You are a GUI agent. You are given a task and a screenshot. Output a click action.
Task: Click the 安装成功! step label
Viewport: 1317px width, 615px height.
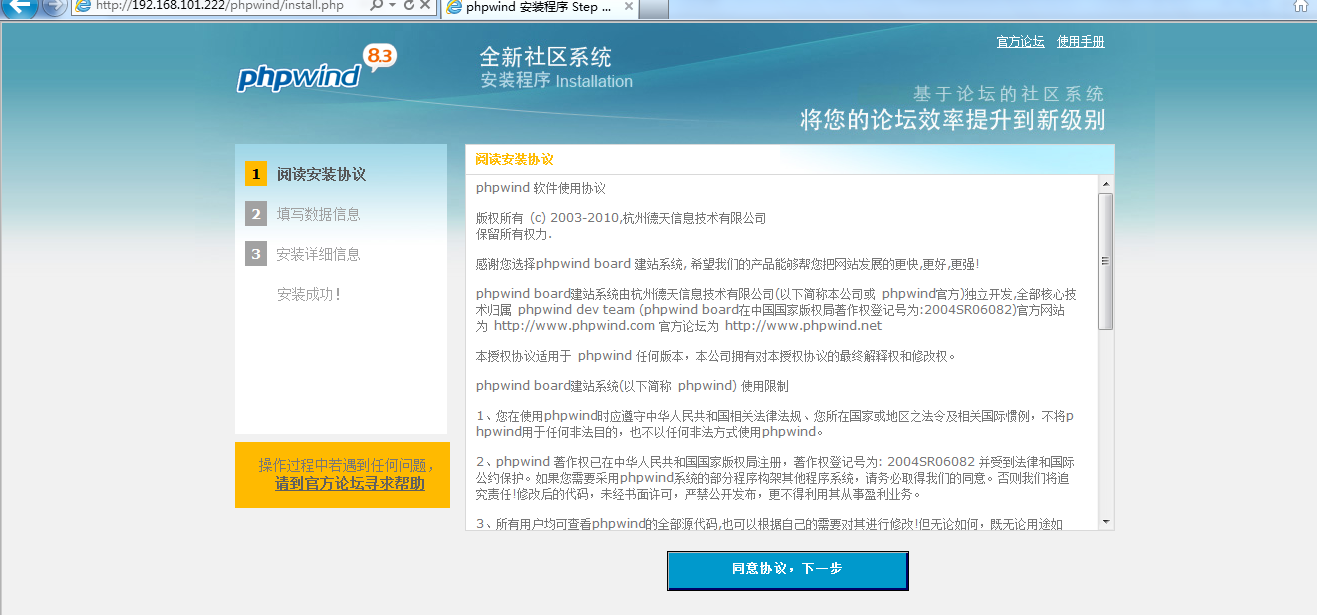click(309, 295)
